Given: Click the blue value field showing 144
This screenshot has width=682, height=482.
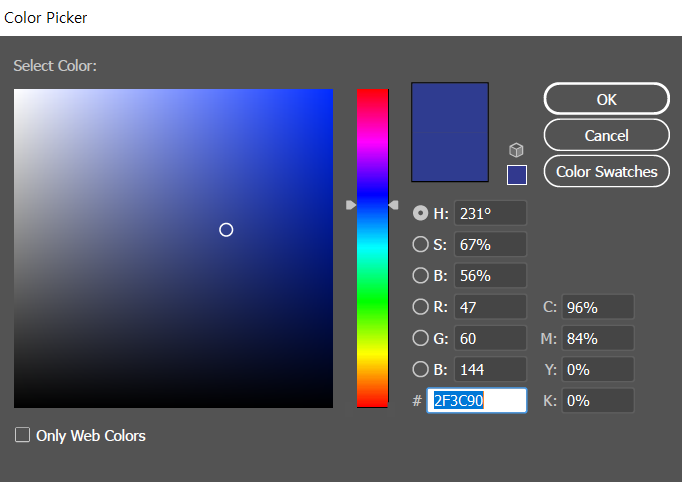Looking at the screenshot, I should tap(490, 369).
